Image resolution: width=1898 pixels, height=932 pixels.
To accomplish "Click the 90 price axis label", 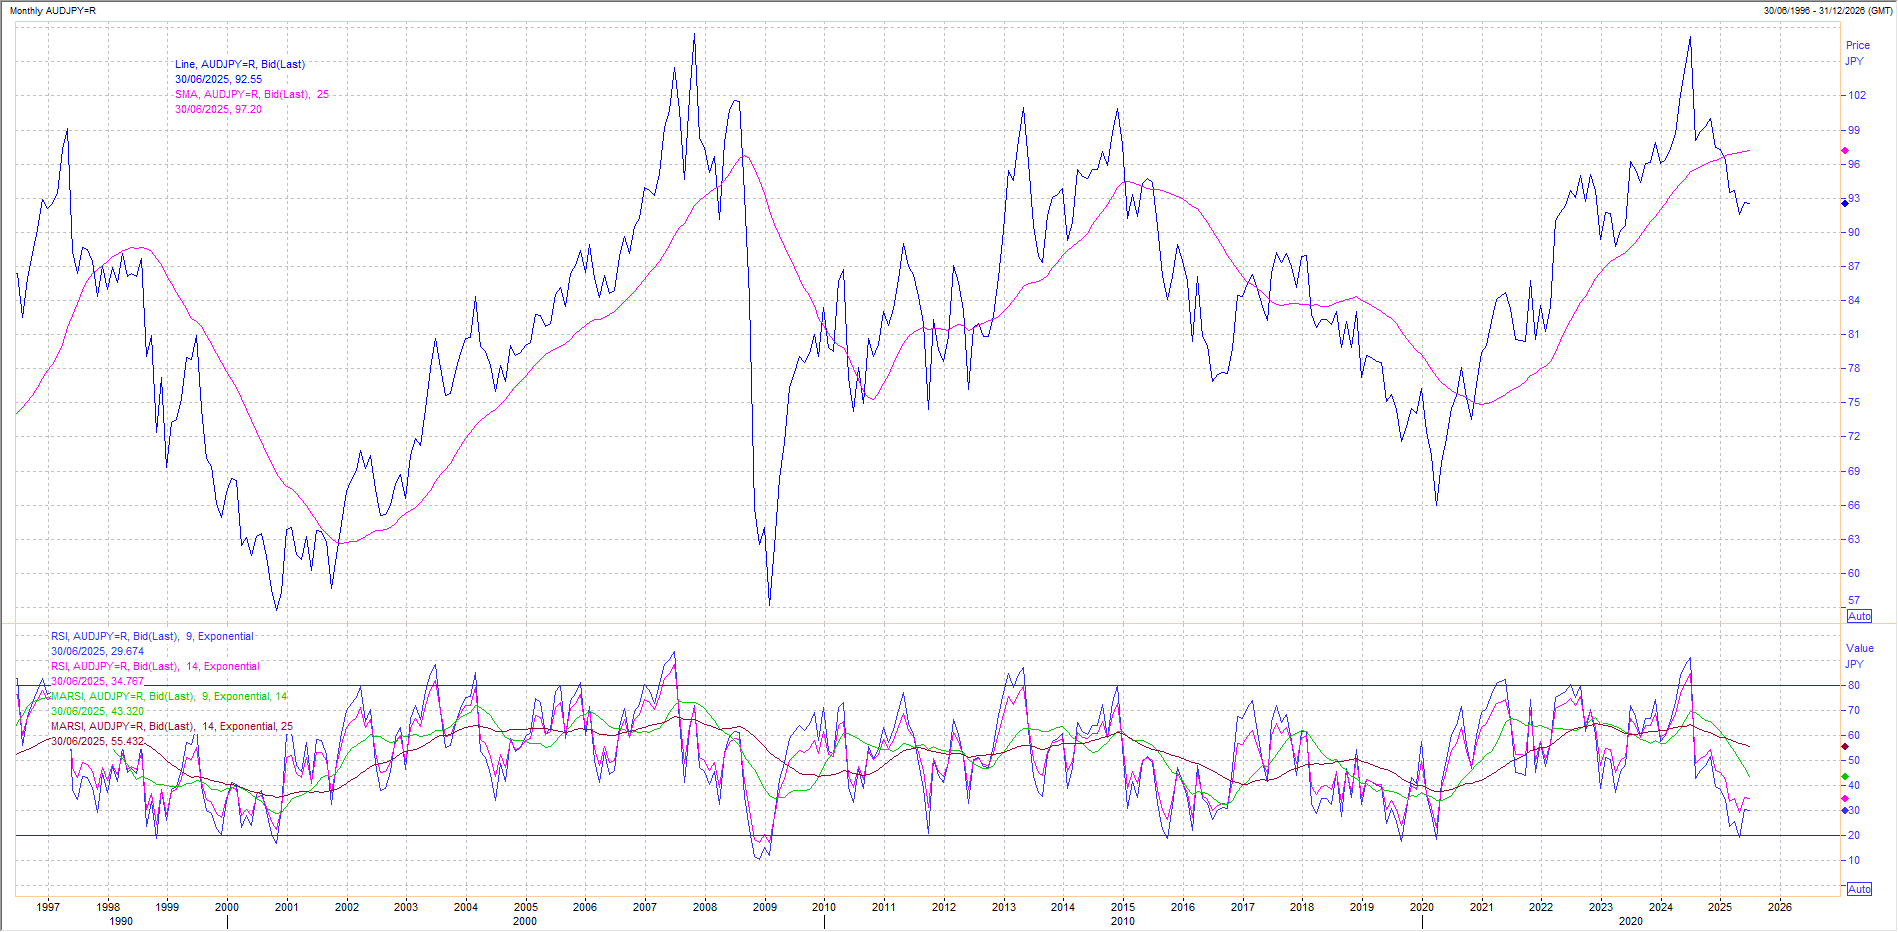I will 1854,232.
